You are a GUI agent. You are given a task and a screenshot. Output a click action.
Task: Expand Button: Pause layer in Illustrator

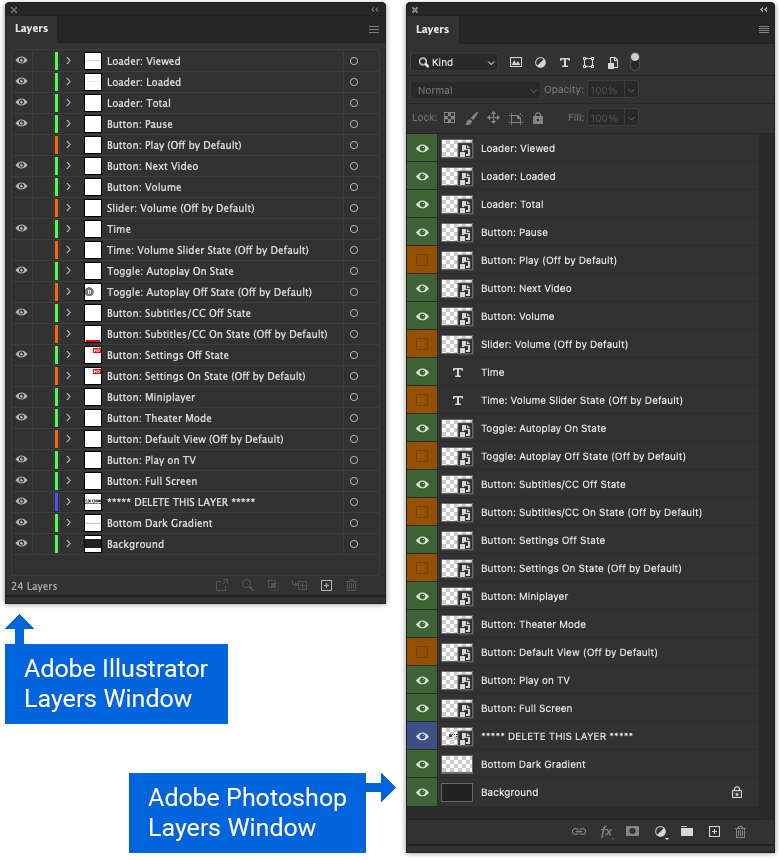coord(69,124)
